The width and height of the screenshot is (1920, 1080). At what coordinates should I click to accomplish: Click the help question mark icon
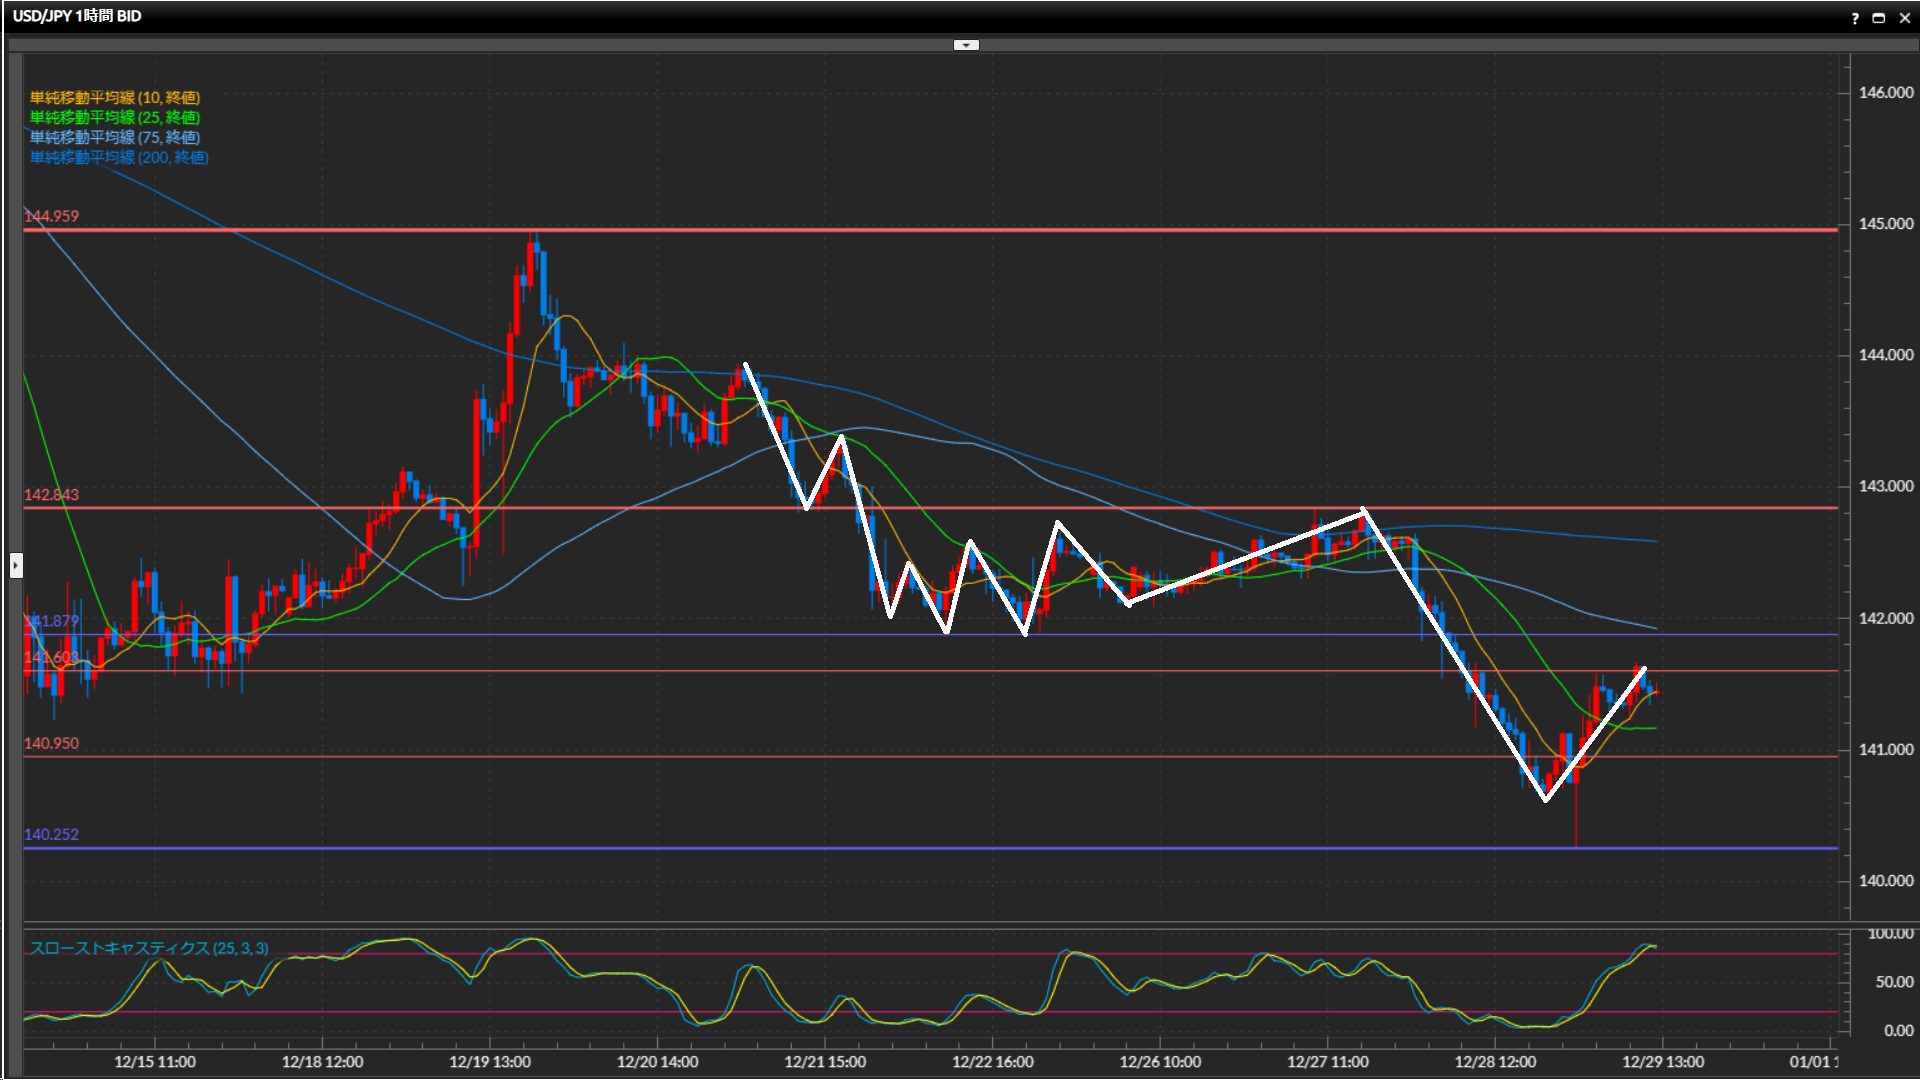coord(1855,18)
